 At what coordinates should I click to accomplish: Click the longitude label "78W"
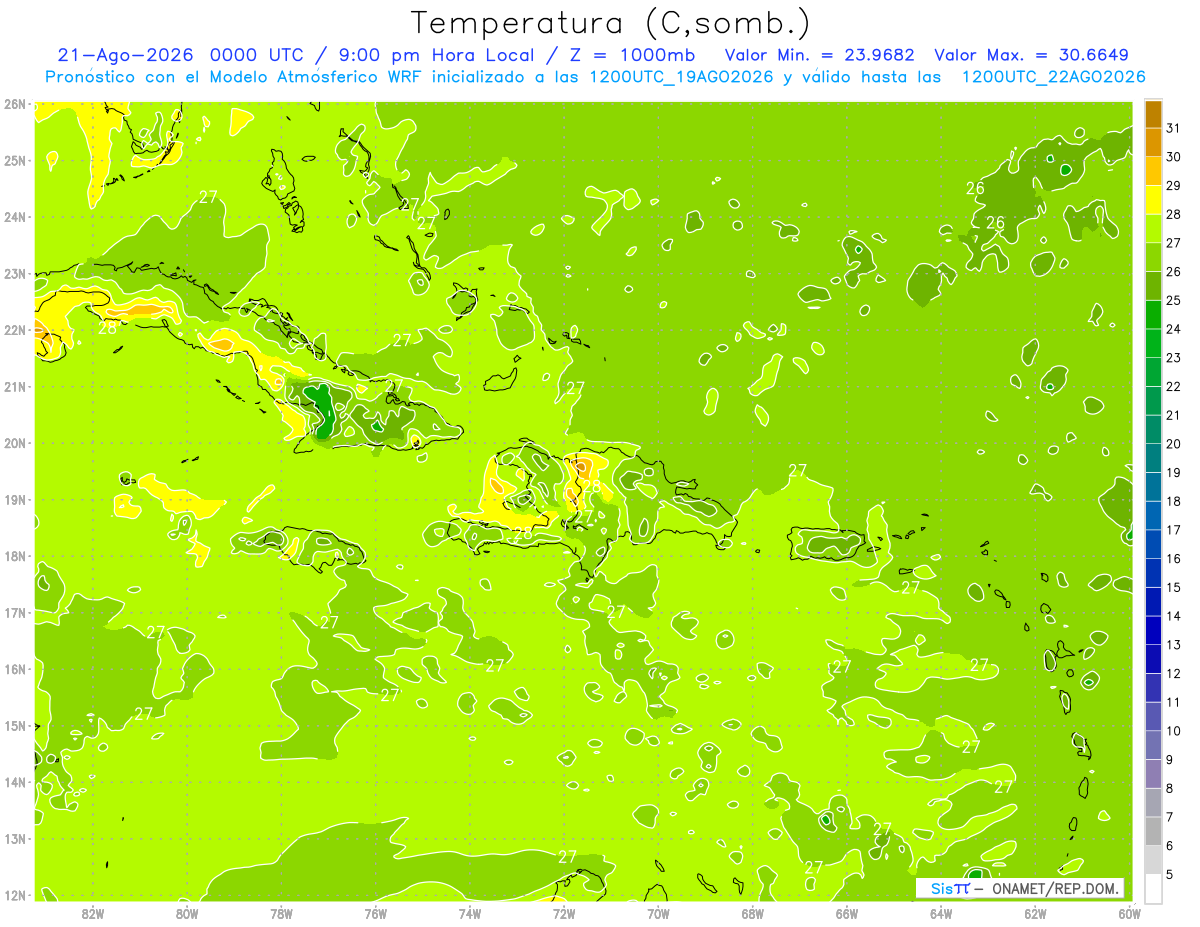click(x=281, y=913)
